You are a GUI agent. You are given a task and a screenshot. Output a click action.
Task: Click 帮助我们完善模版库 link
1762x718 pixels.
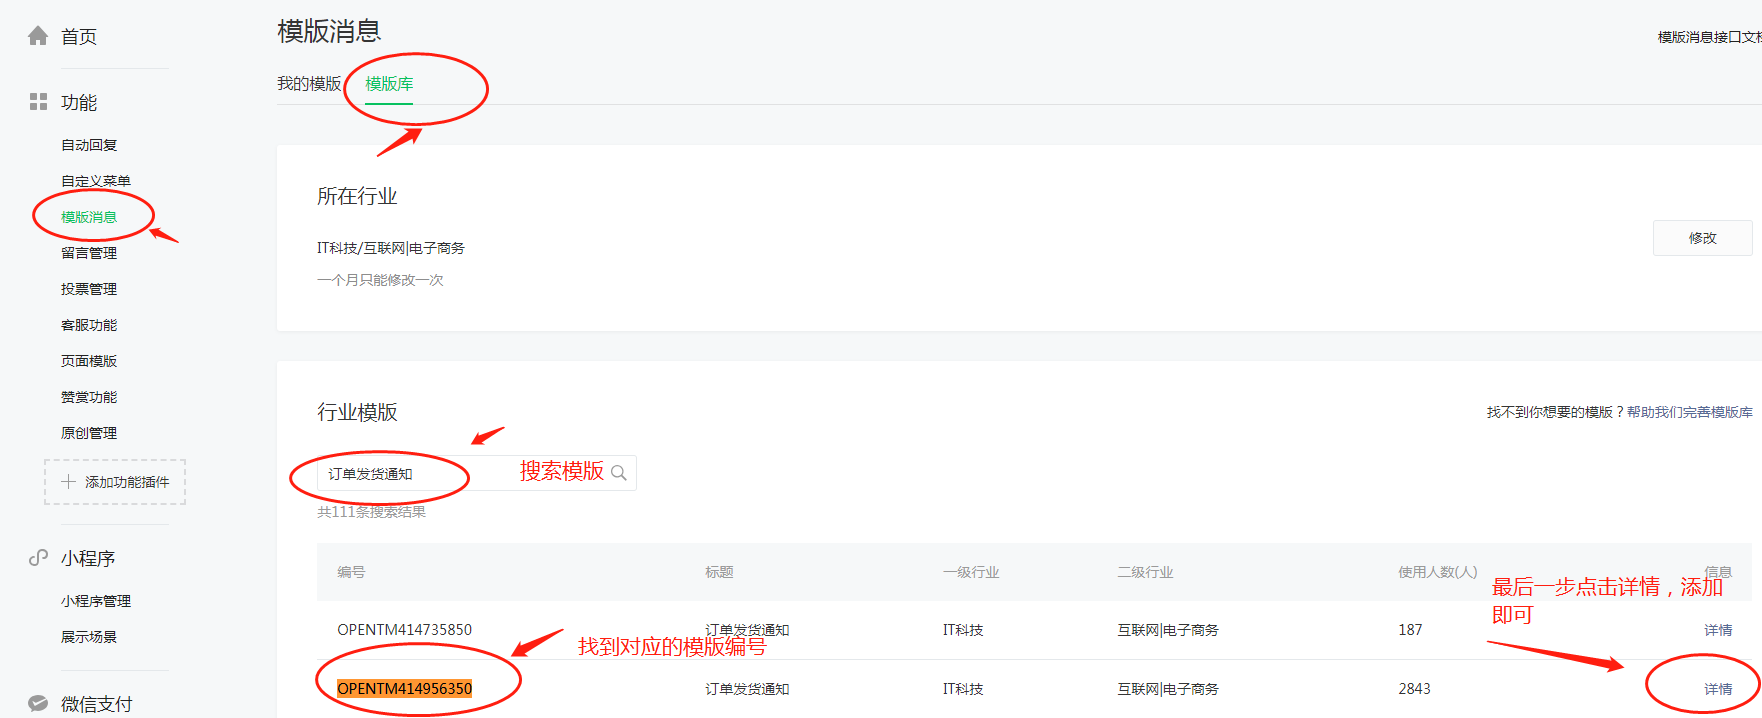click(1689, 412)
